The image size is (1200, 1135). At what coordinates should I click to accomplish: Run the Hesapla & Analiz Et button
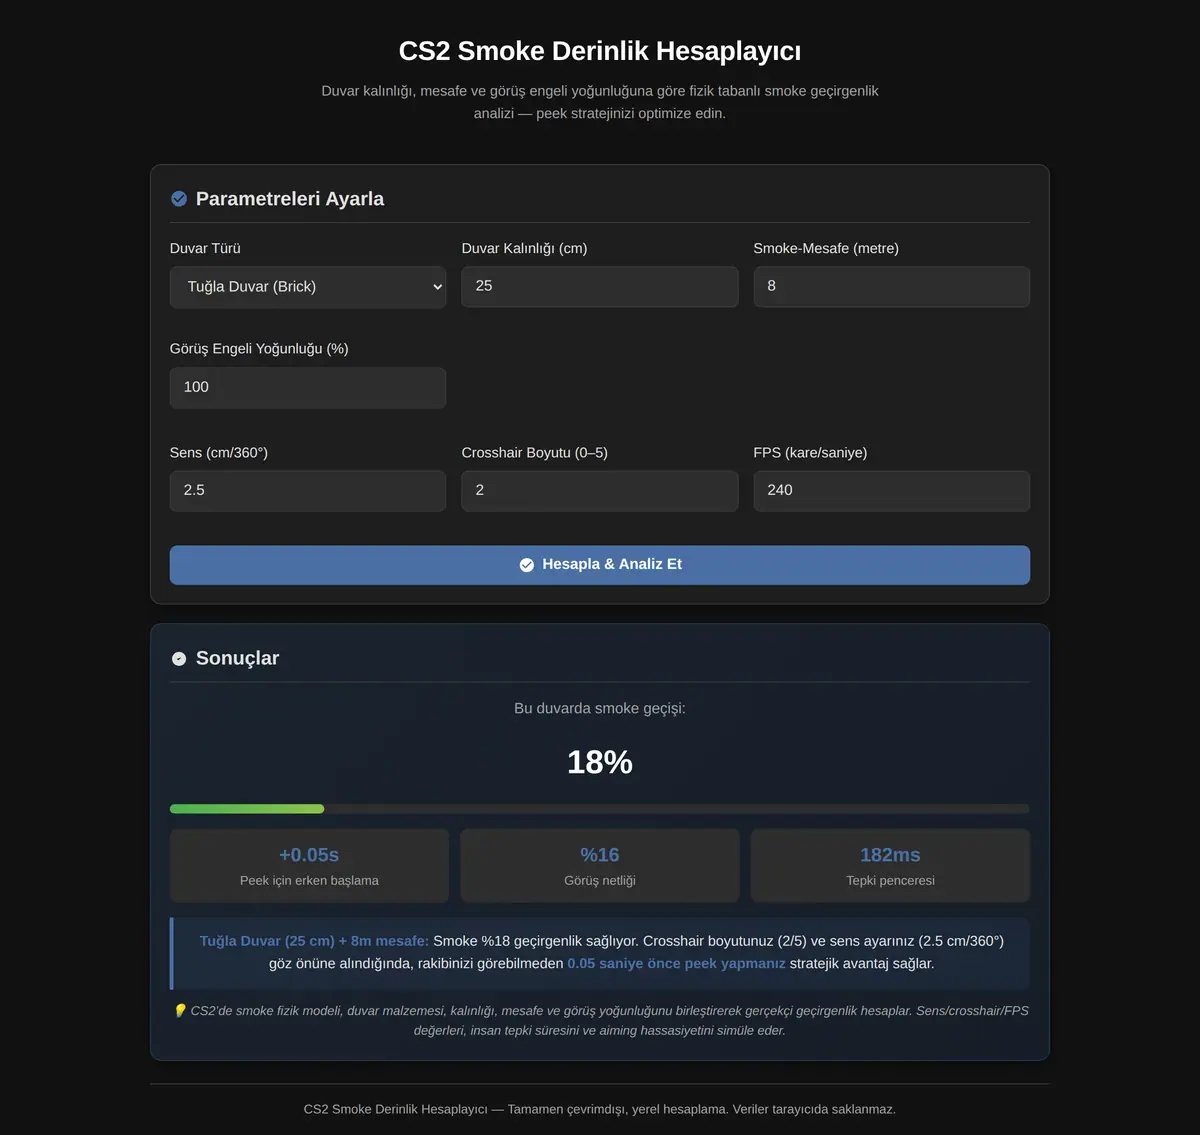600,565
